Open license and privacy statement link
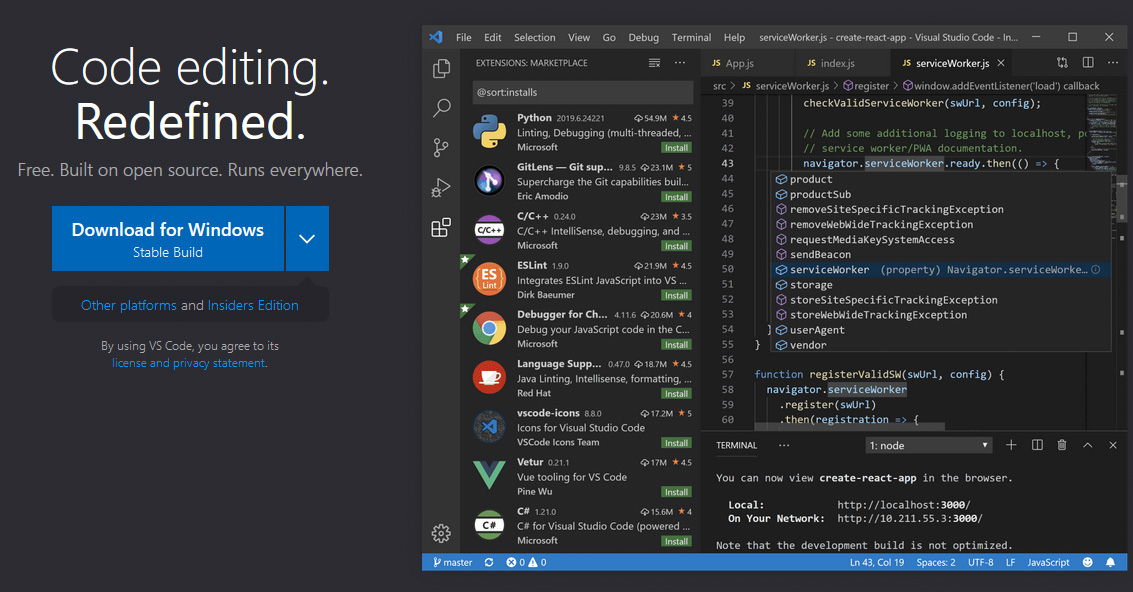Viewport: 1133px width, 592px height. click(x=189, y=363)
